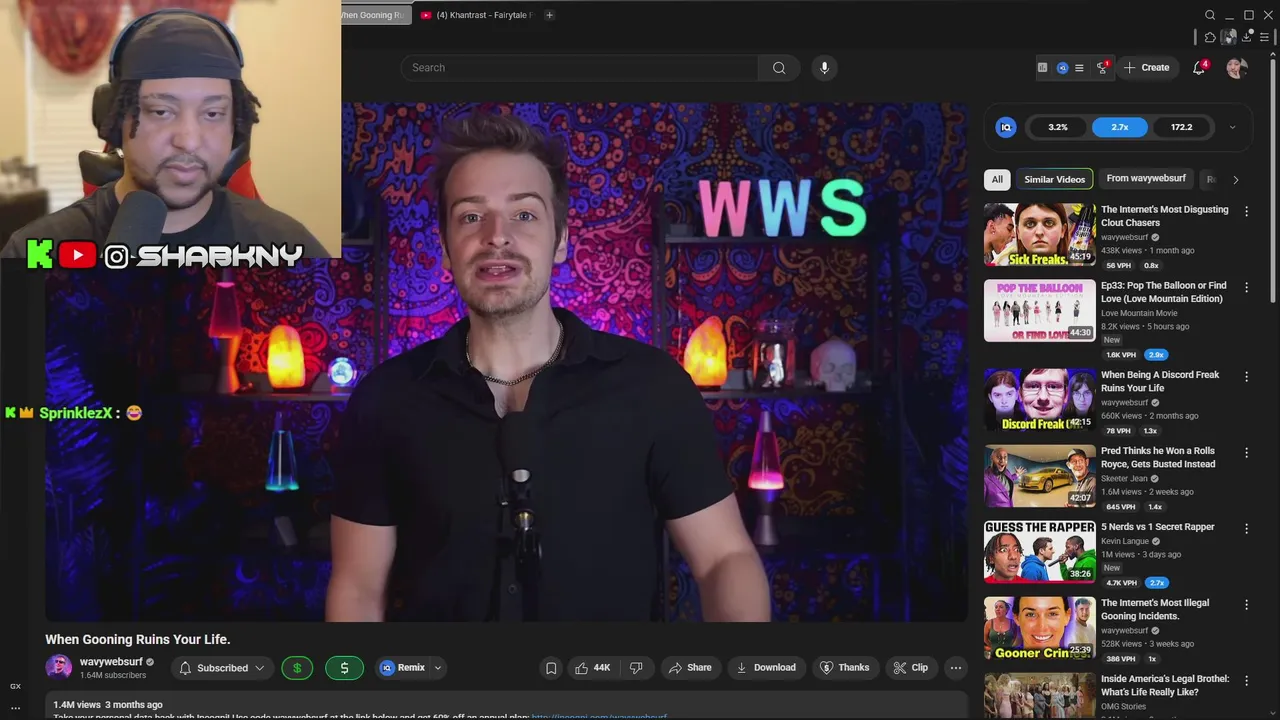1280x720 pixels.
Task: Open wavywebsurf channel avatar
Action: 59,667
